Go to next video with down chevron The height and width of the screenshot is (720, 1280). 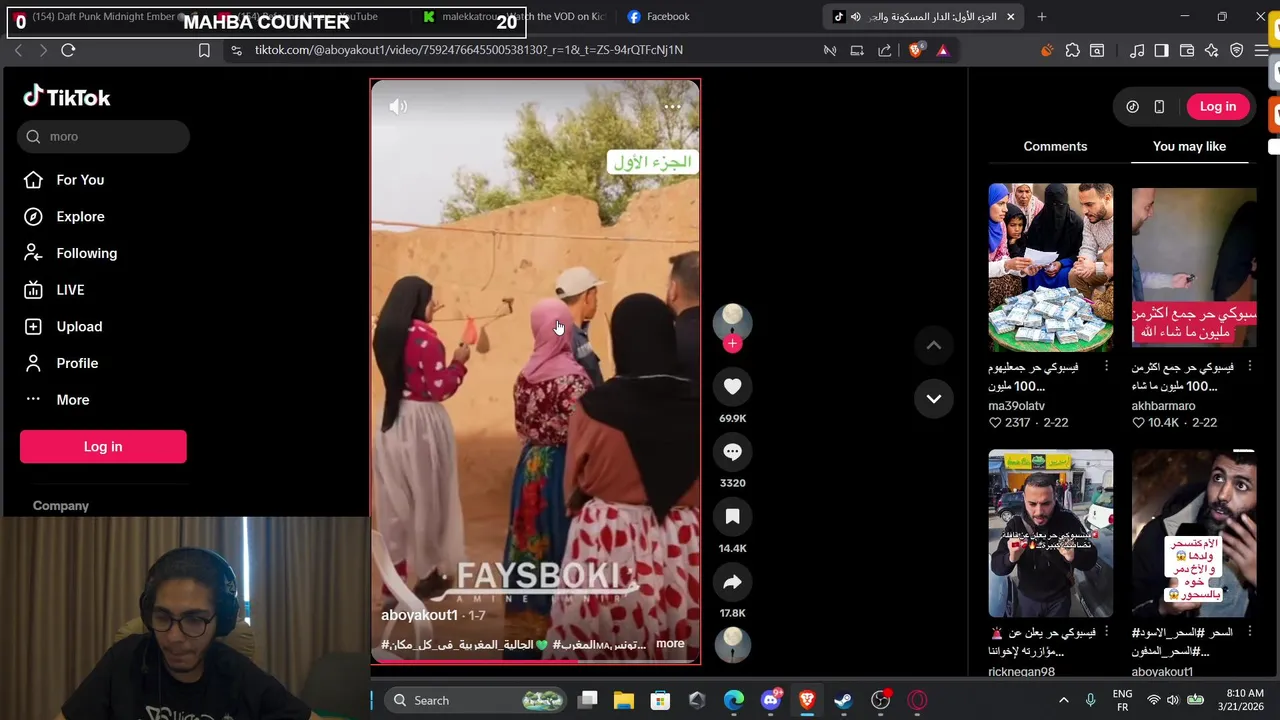(933, 398)
